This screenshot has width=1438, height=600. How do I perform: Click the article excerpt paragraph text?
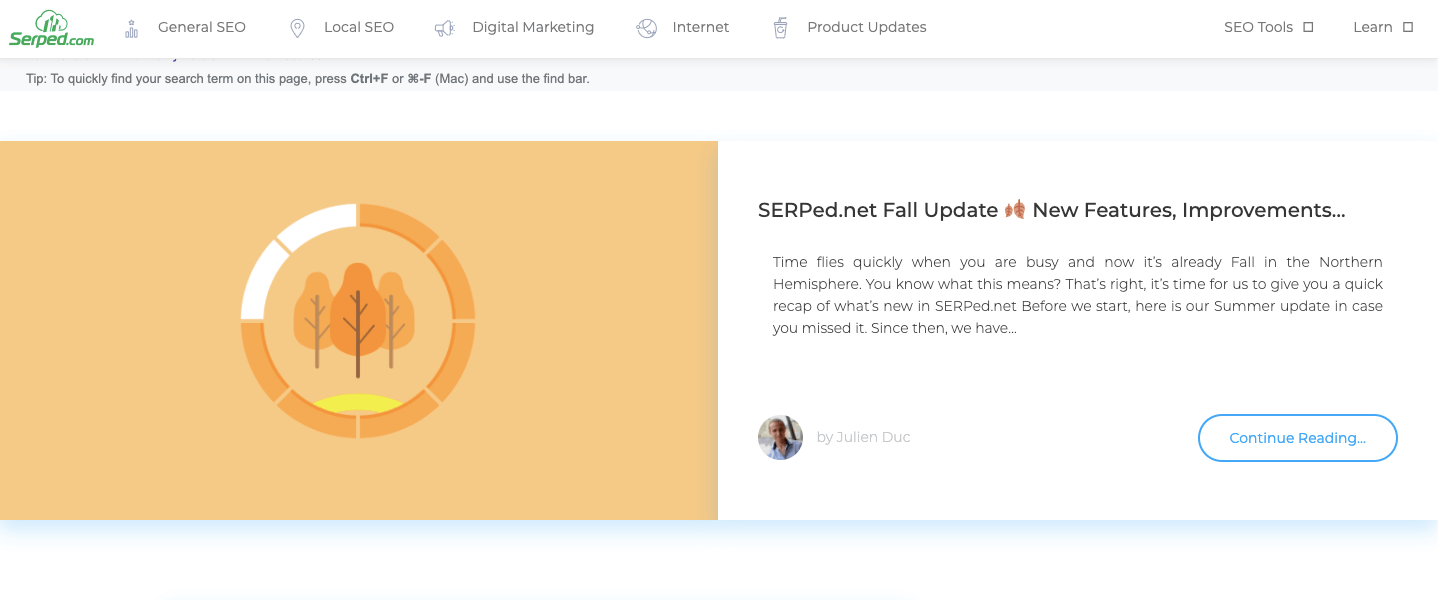click(x=1078, y=295)
